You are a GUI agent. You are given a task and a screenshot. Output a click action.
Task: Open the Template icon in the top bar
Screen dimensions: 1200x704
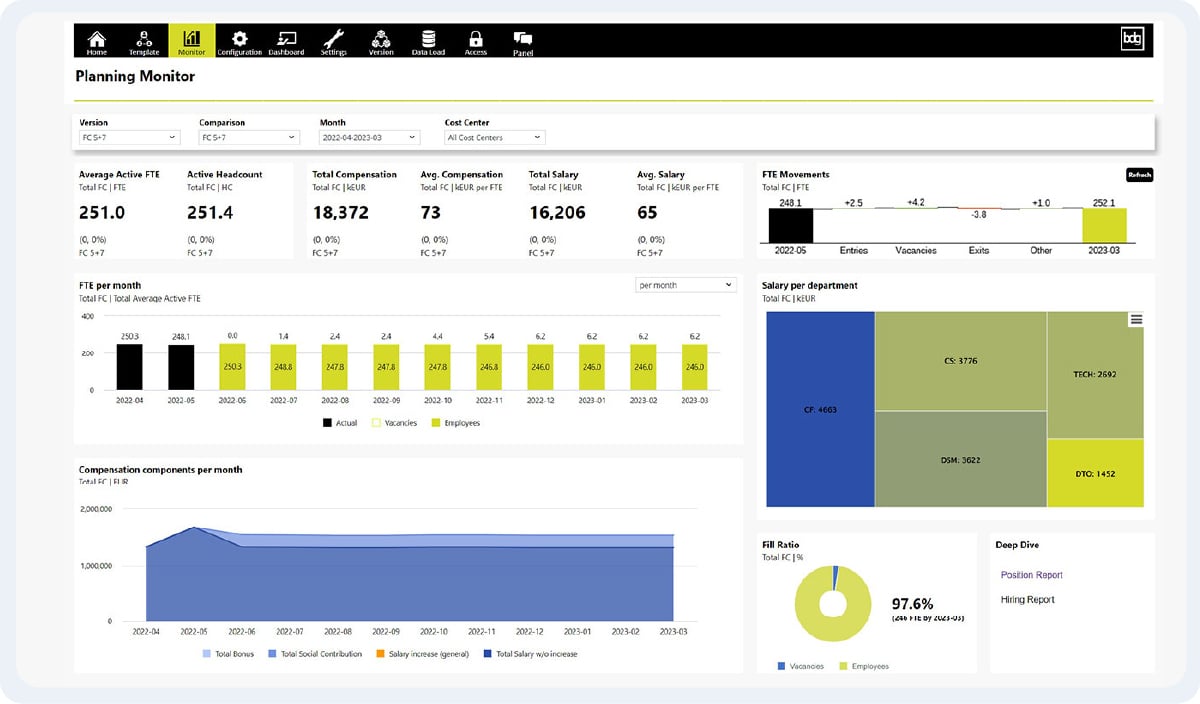coord(144,40)
